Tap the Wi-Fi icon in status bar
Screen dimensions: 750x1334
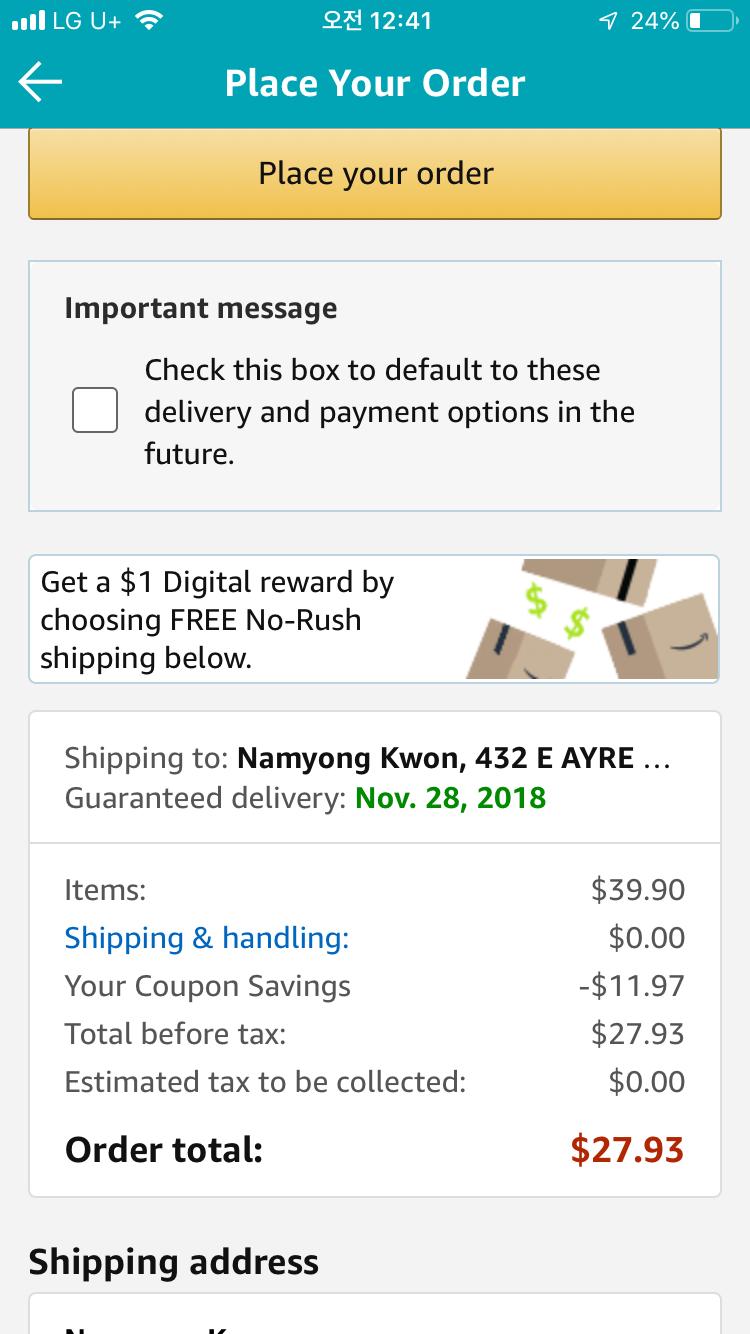click(150, 21)
